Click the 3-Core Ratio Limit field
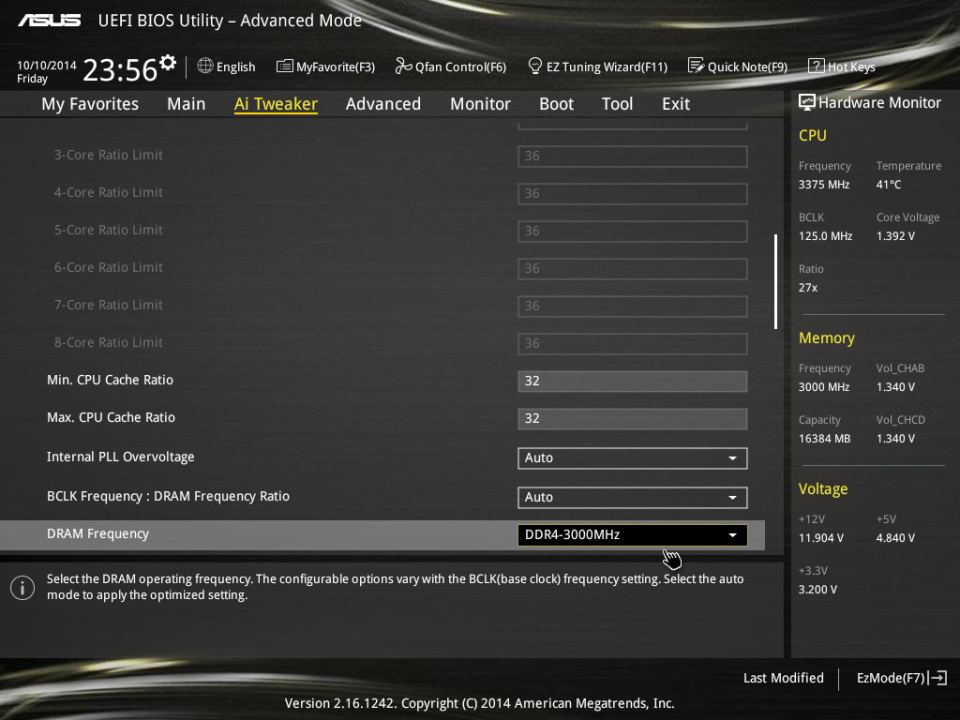Viewport: 960px width, 720px height. 632,156
